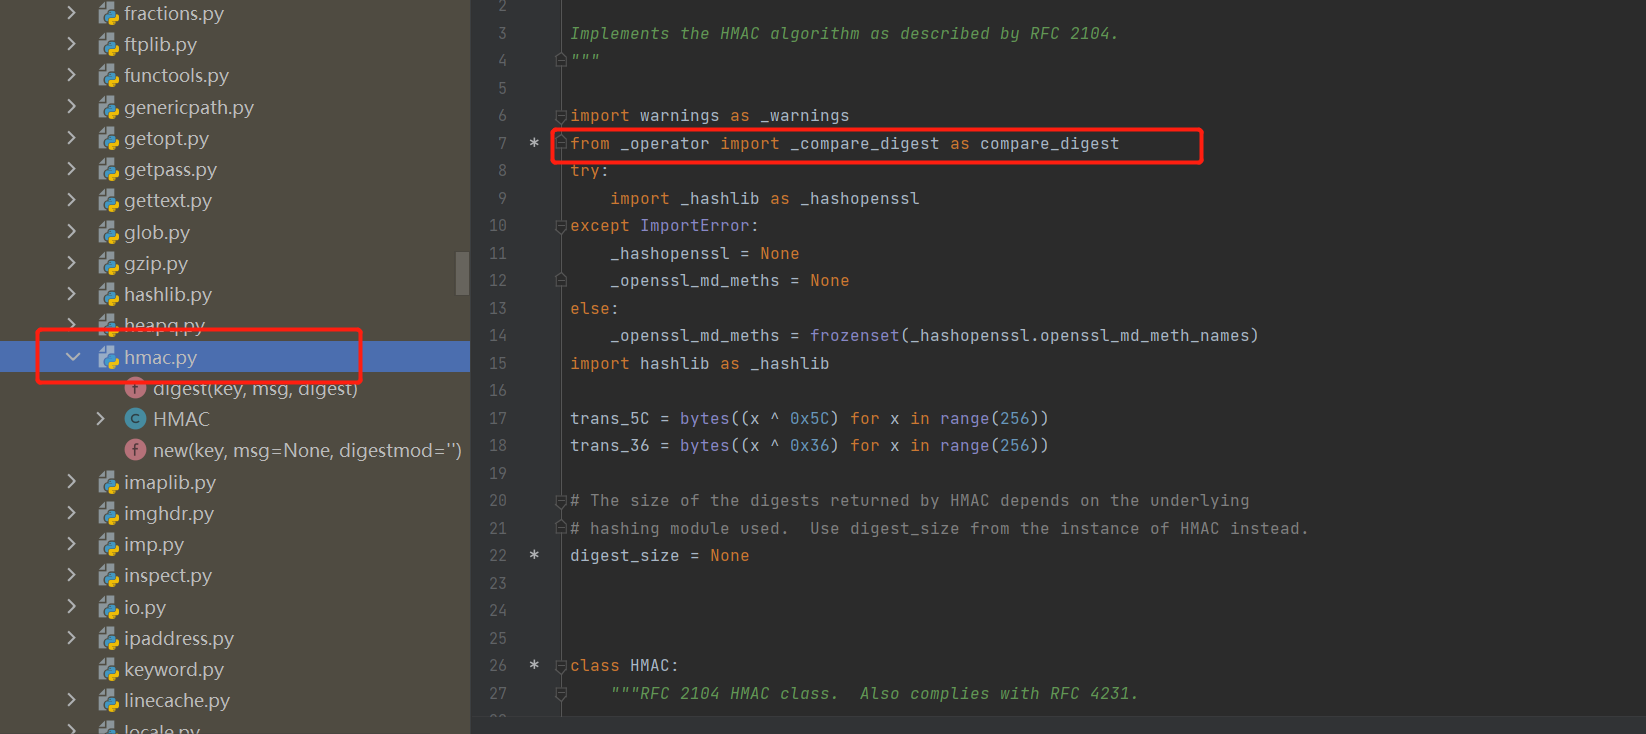Click the gettext.py file icon

point(108,201)
